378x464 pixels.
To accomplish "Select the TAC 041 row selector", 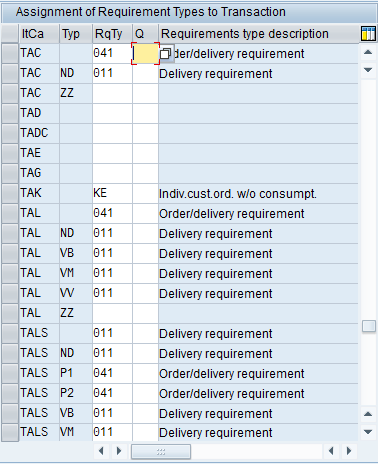I will pos(10,53).
